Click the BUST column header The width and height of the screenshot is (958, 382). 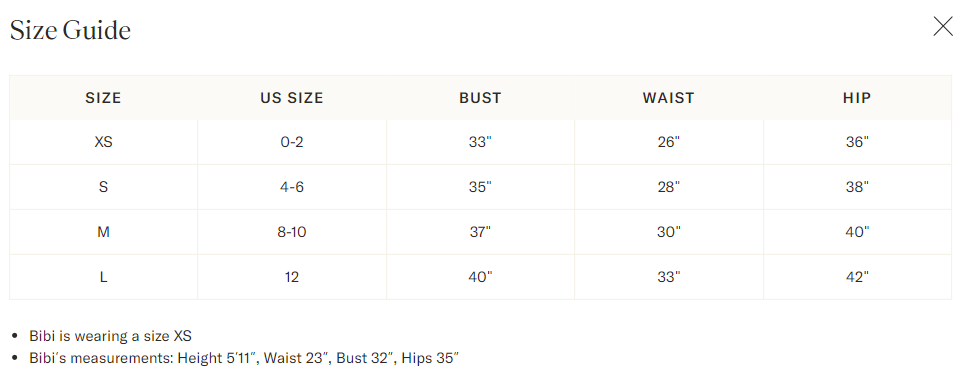click(480, 98)
